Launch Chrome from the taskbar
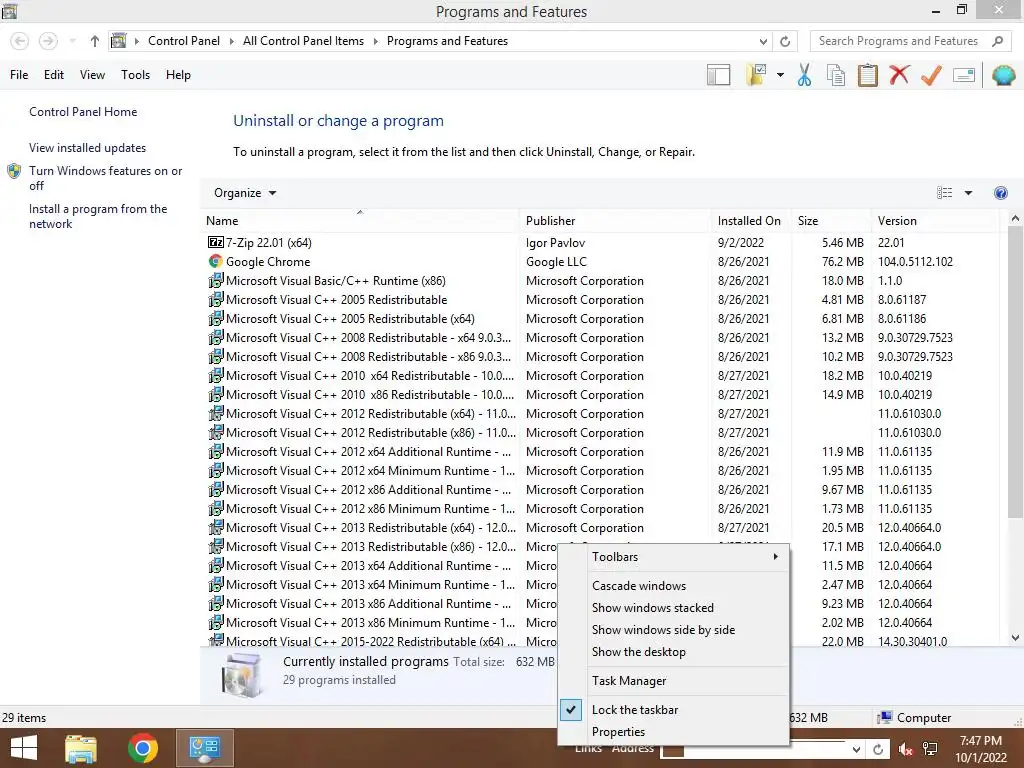 [x=142, y=748]
